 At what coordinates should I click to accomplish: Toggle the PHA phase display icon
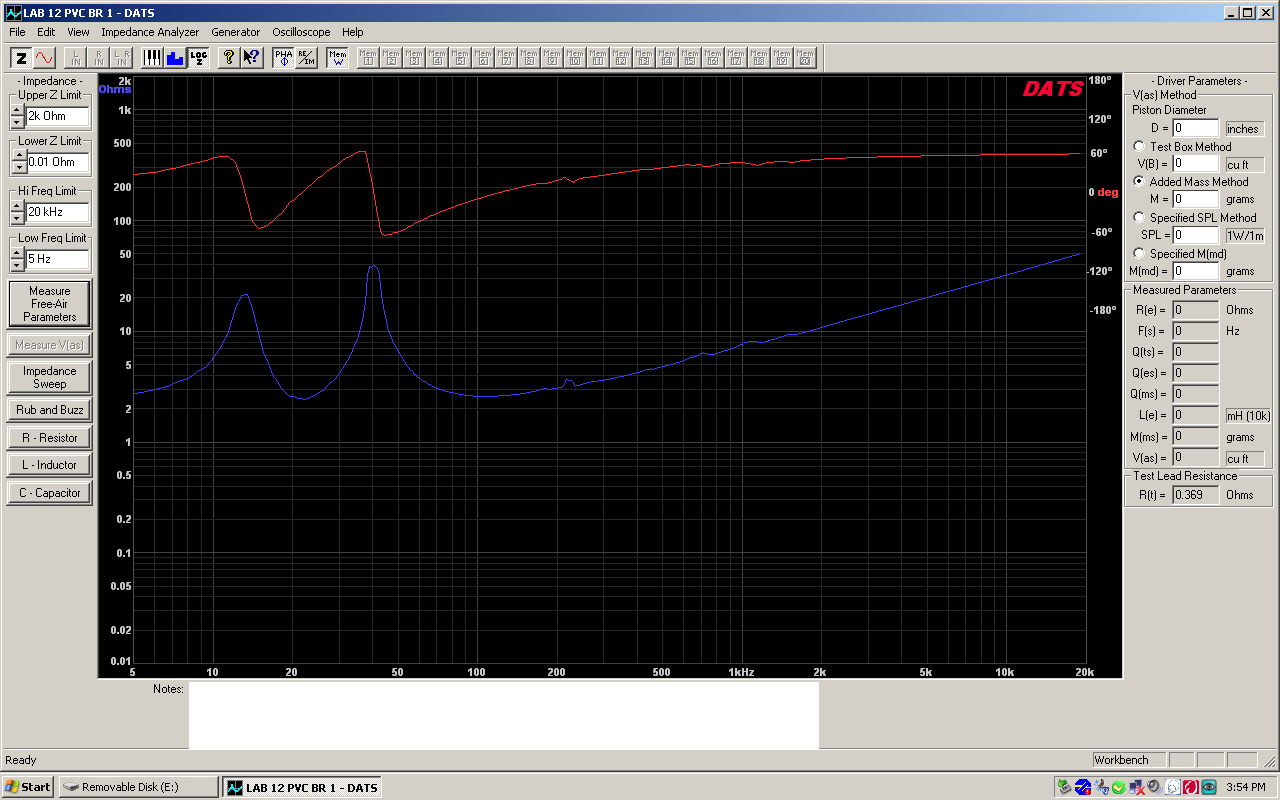tap(283, 58)
